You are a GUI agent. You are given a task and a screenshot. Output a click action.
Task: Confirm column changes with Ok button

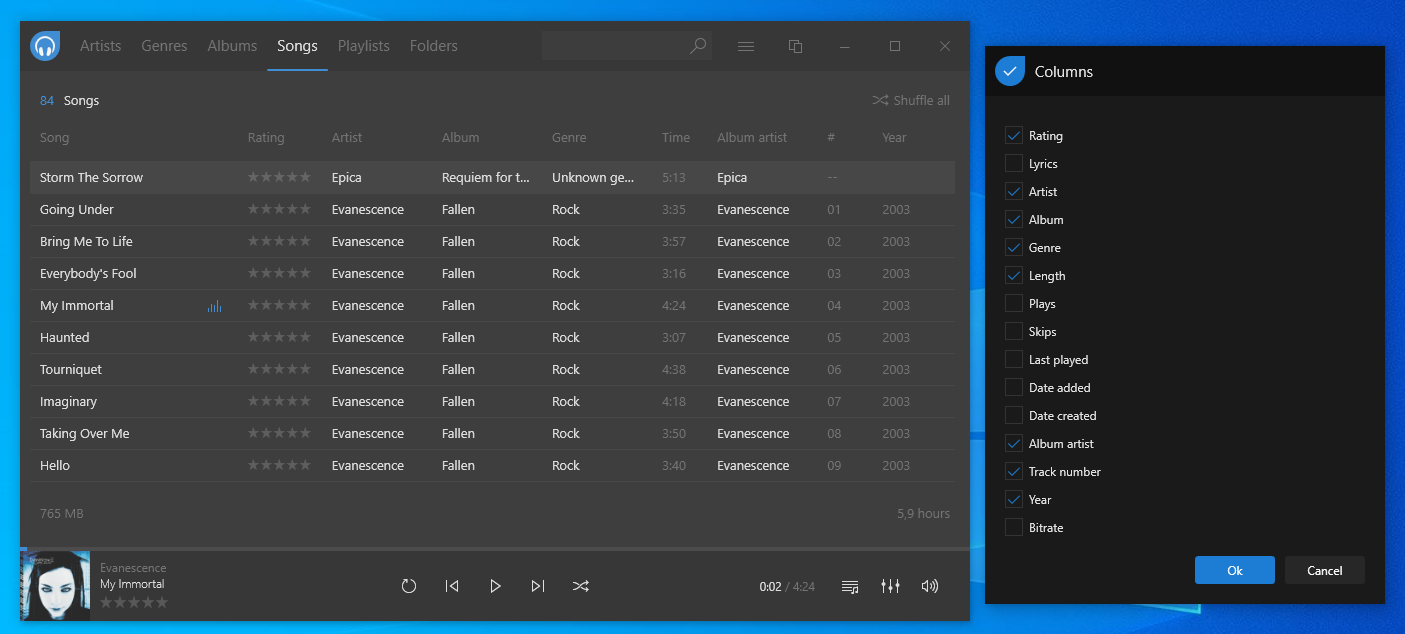point(1234,569)
